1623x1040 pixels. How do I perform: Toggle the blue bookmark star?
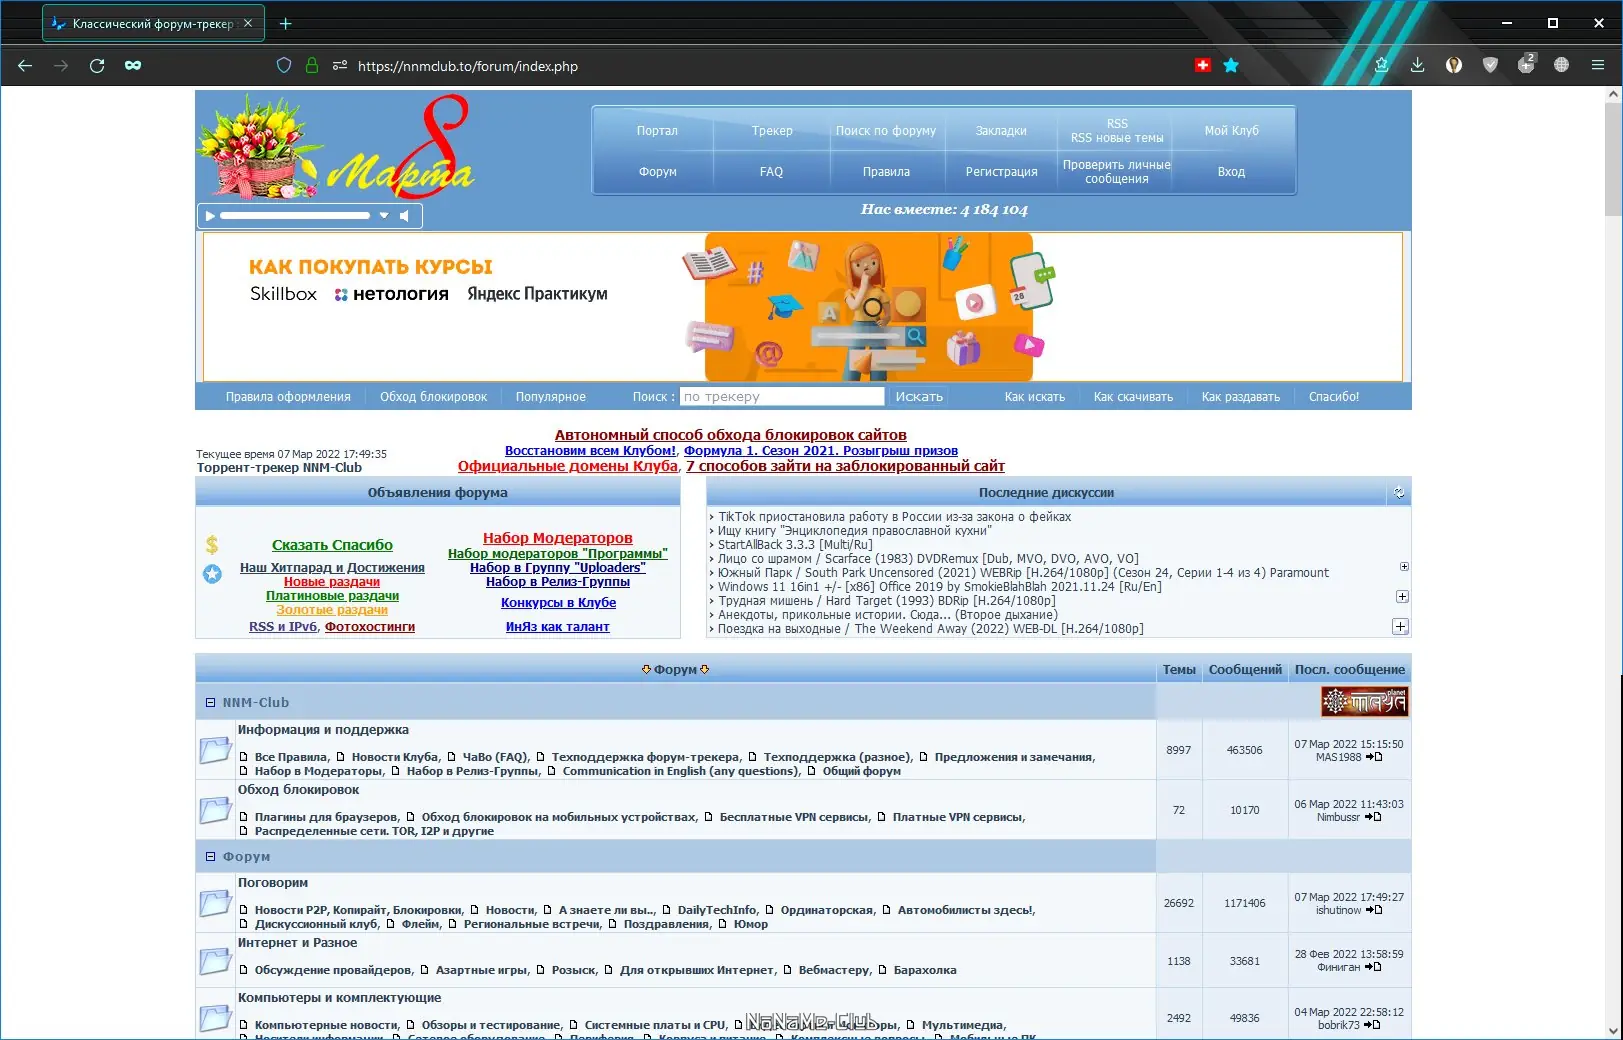(x=1231, y=65)
